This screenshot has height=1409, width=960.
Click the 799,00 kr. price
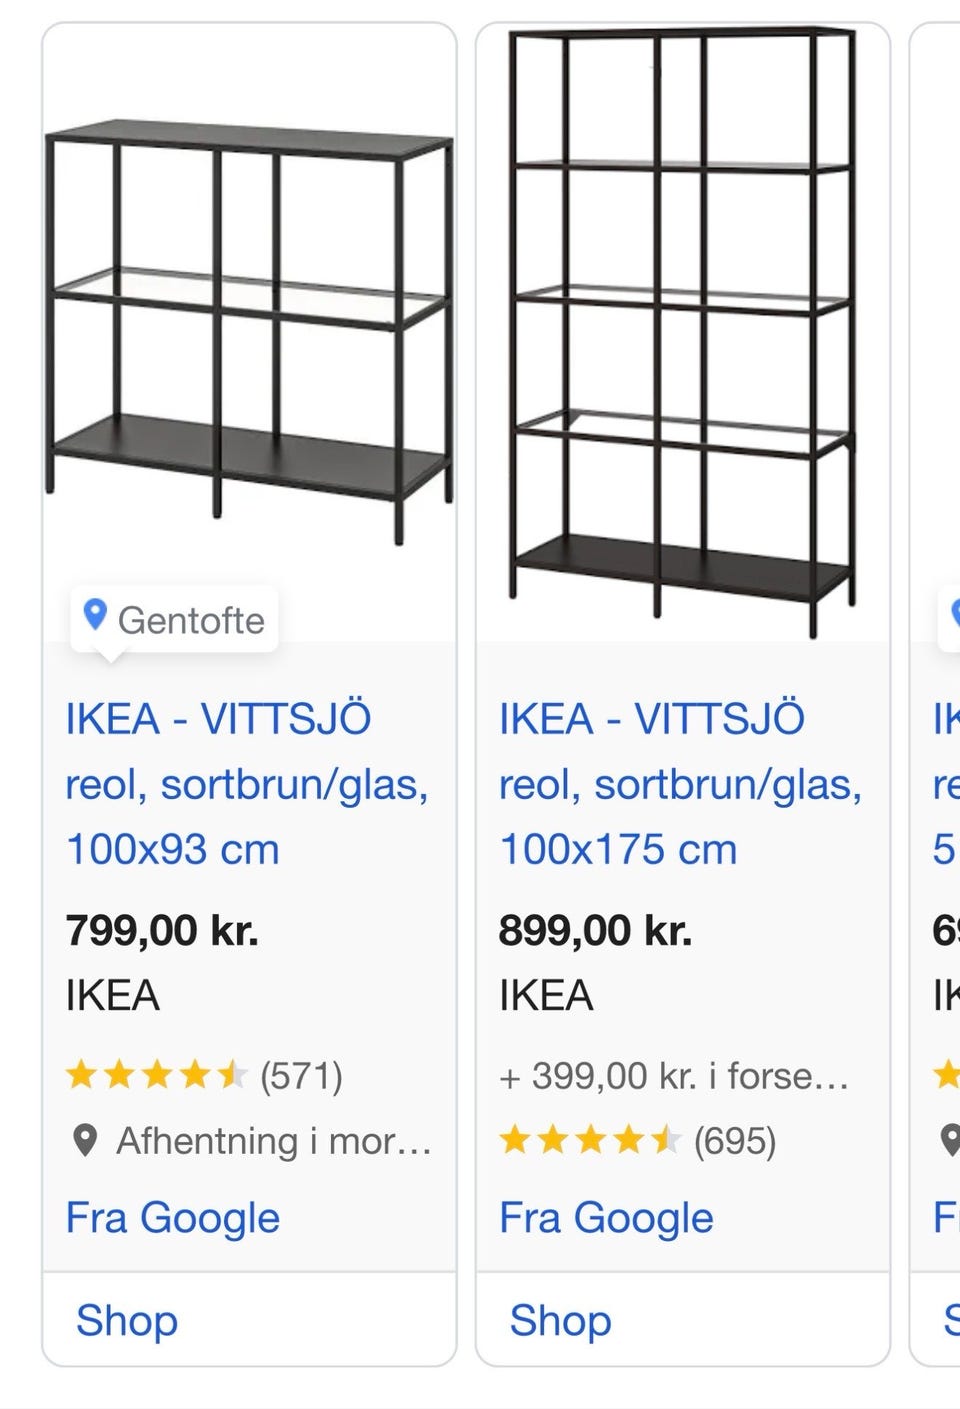click(x=162, y=931)
